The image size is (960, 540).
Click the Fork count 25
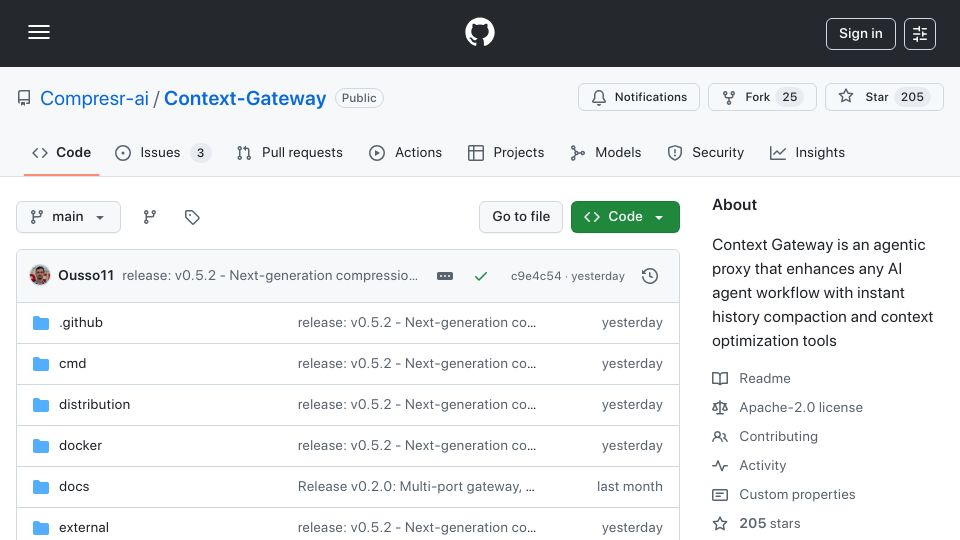tap(790, 97)
